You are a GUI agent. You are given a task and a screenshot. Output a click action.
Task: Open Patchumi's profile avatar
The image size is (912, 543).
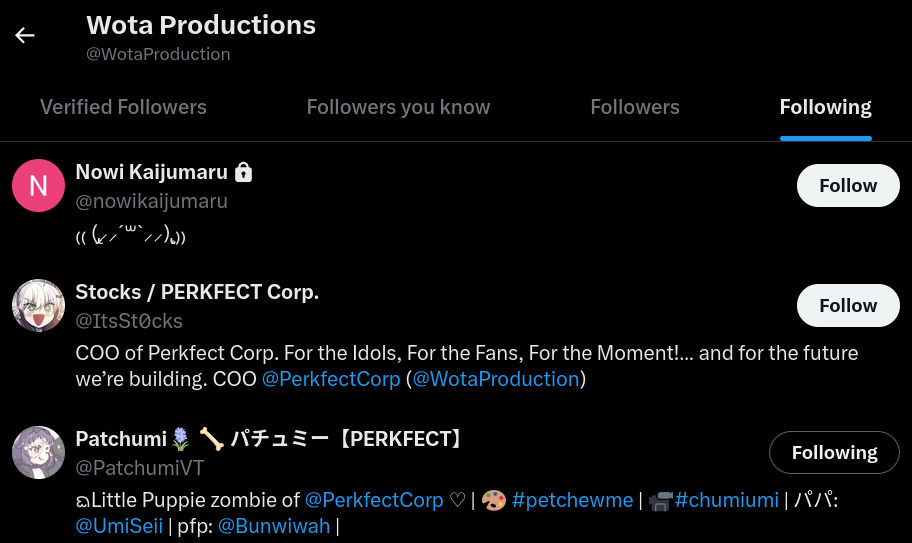coord(38,452)
